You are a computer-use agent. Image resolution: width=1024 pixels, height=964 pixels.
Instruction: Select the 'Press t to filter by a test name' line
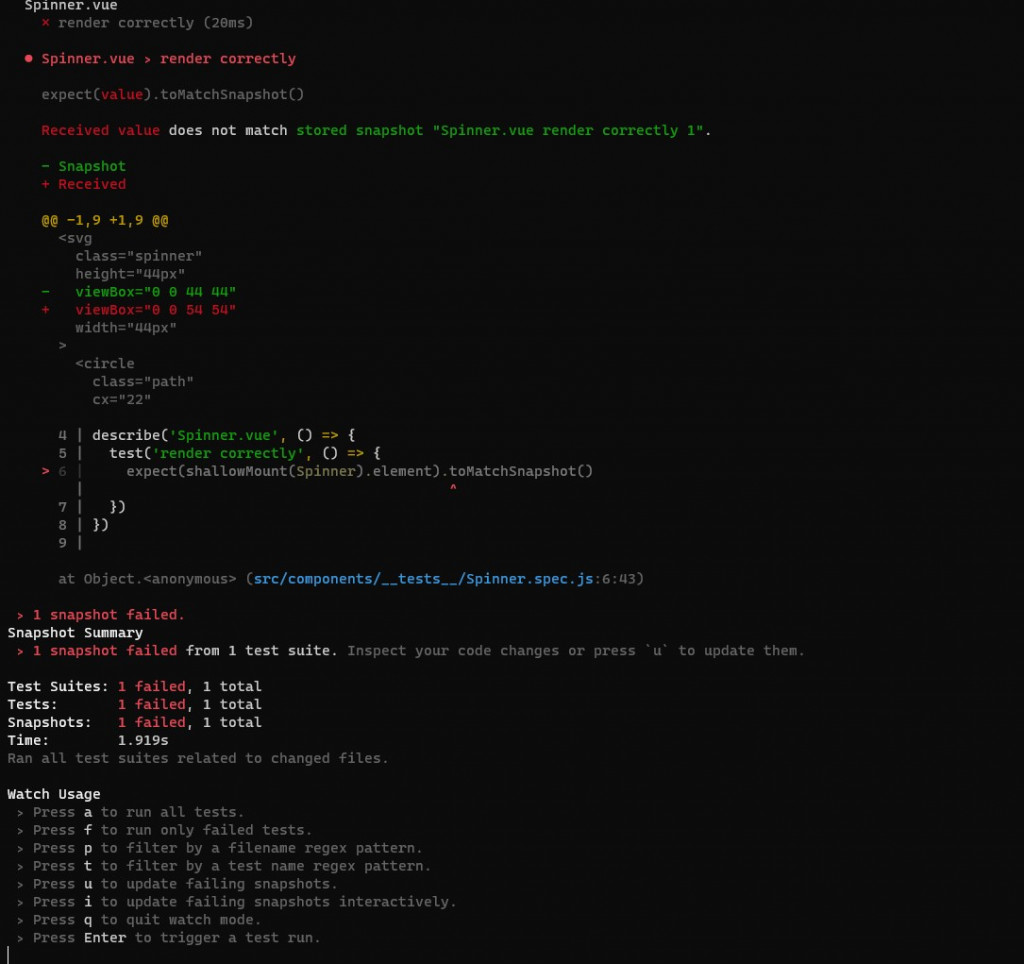tap(223, 866)
